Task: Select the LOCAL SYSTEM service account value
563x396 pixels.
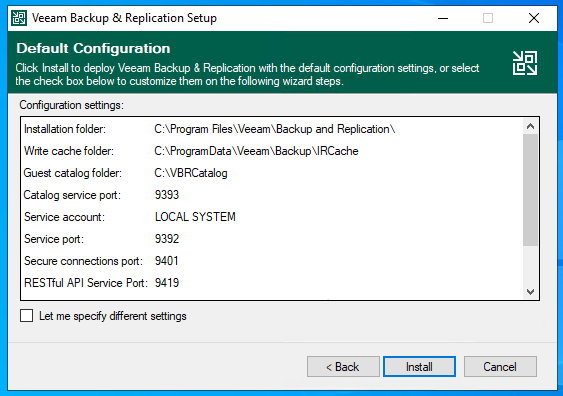Action: [x=195, y=217]
